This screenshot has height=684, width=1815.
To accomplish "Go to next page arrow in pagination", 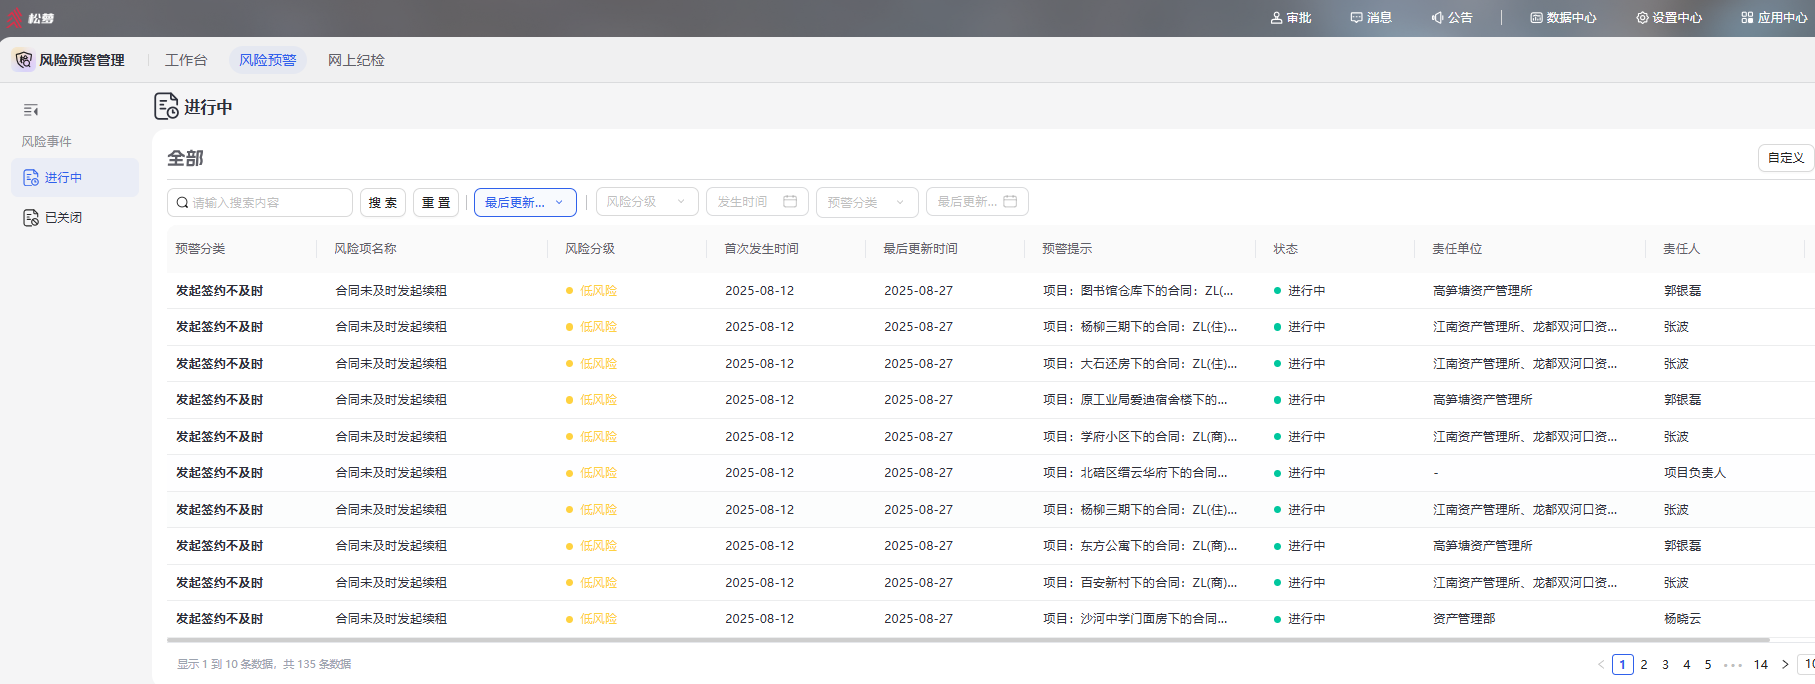I will tap(1785, 664).
